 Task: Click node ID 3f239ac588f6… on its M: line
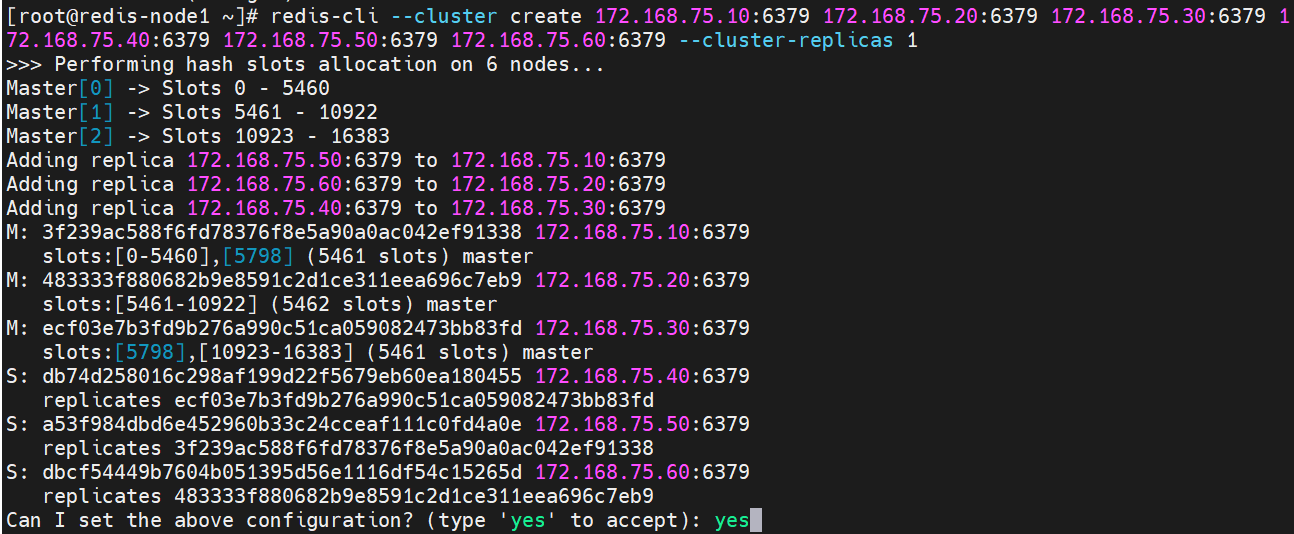(283, 232)
